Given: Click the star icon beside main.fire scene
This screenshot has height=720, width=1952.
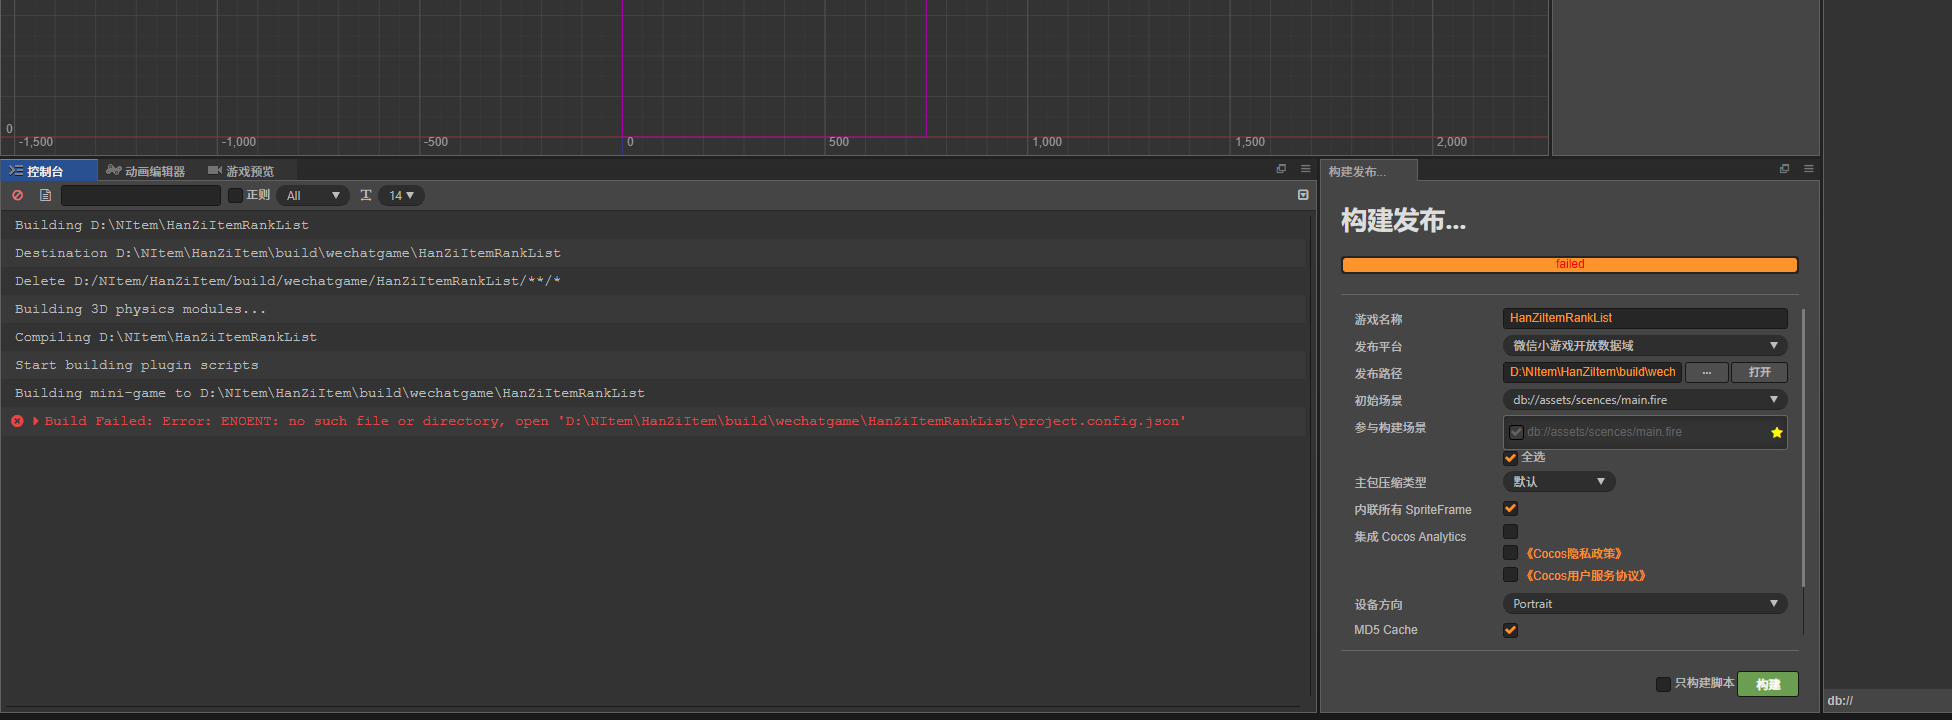Looking at the screenshot, I should (x=1776, y=433).
